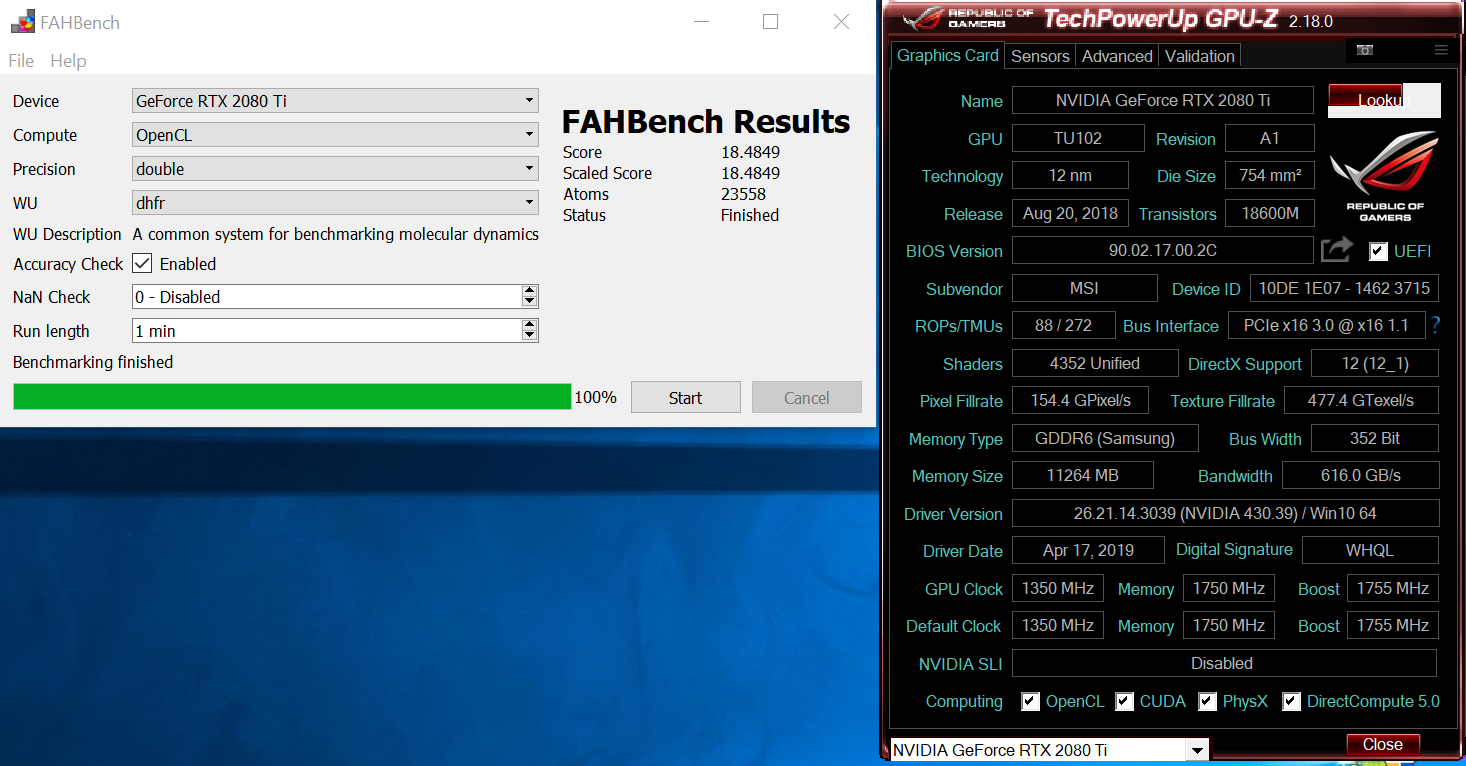
Task: Click the 12 nm Technology field
Action: tap(1070, 175)
